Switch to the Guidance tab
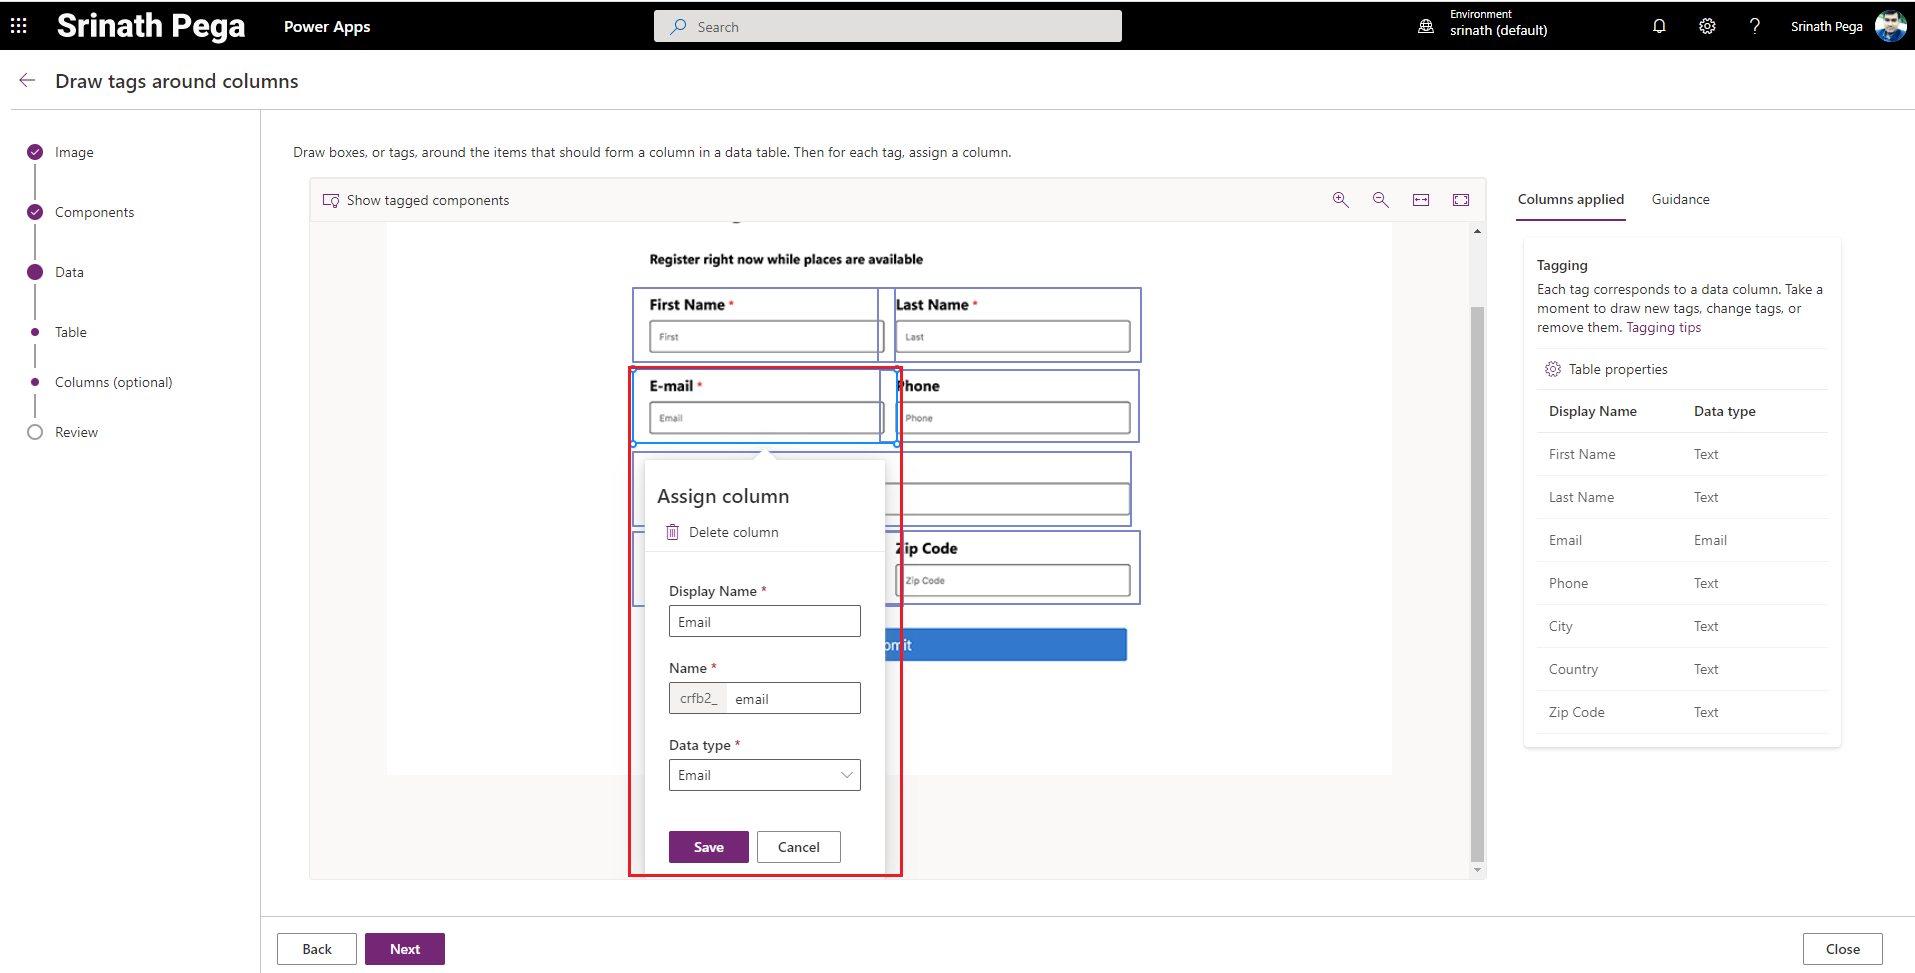This screenshot has width=1915, height=973. point(1680,199)
